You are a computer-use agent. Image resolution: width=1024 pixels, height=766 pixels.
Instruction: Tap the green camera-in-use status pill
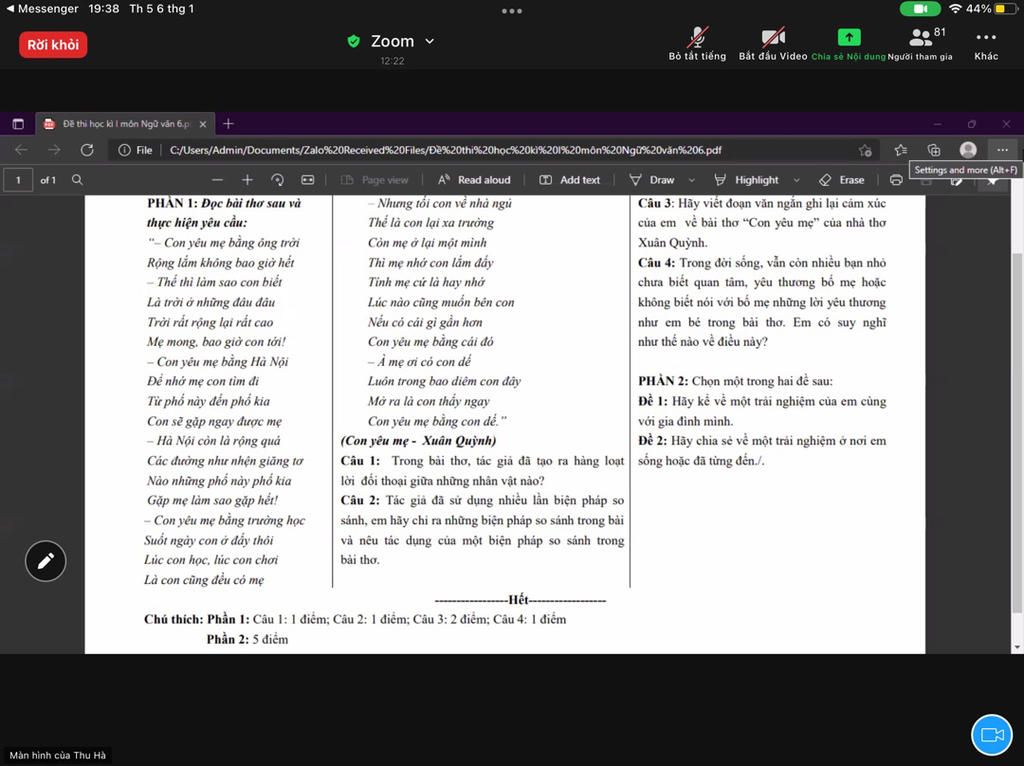coord(920,8)
